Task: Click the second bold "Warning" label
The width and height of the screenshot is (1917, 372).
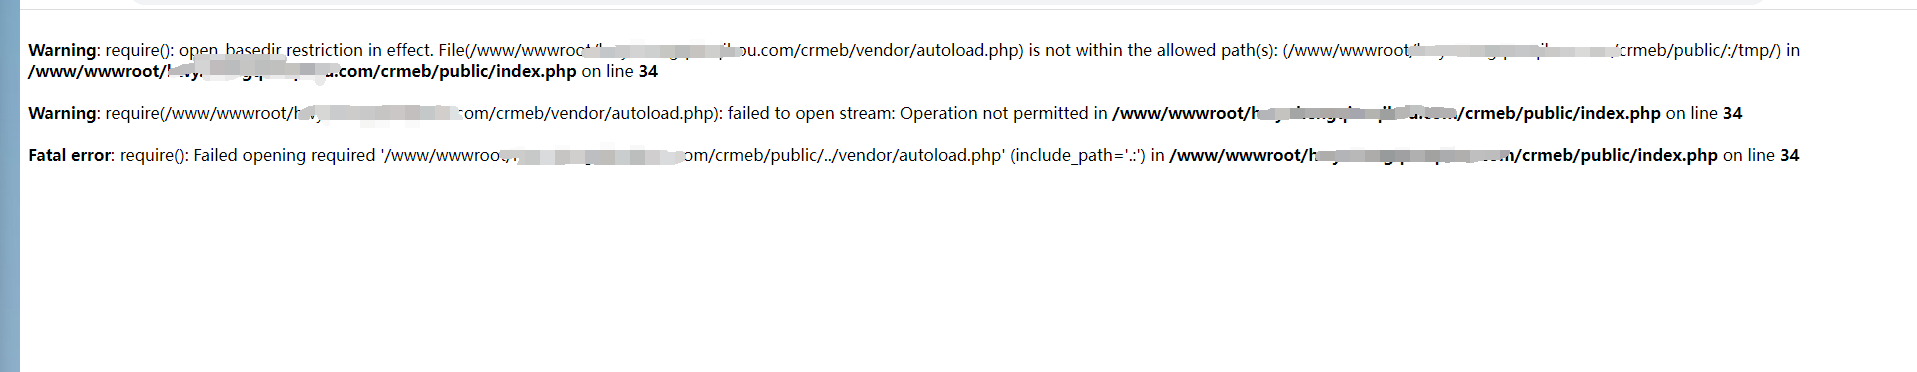Action: coord(62,113)
